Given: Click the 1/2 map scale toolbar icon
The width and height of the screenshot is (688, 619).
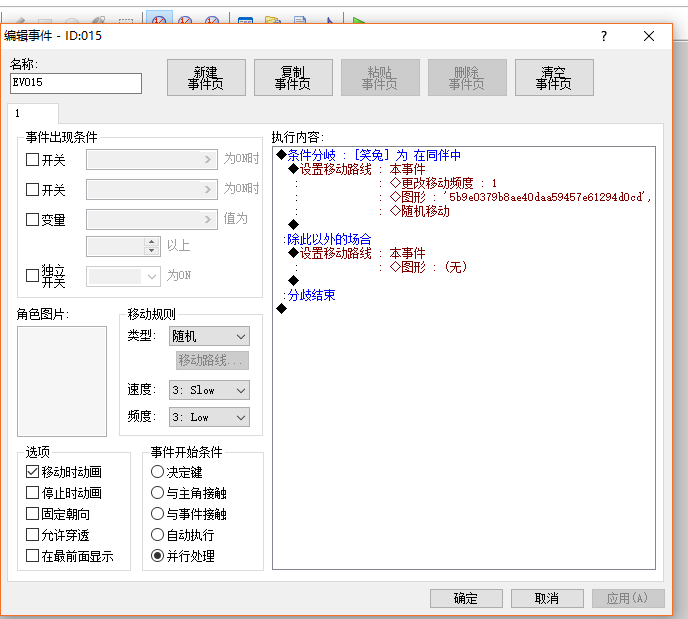Looking at the screenshot, I should 185,20.
